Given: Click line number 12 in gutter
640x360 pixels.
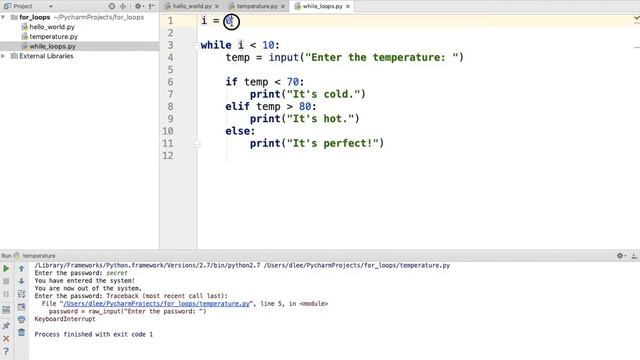Looking at the screenshot, I should [x=168, y=156].
